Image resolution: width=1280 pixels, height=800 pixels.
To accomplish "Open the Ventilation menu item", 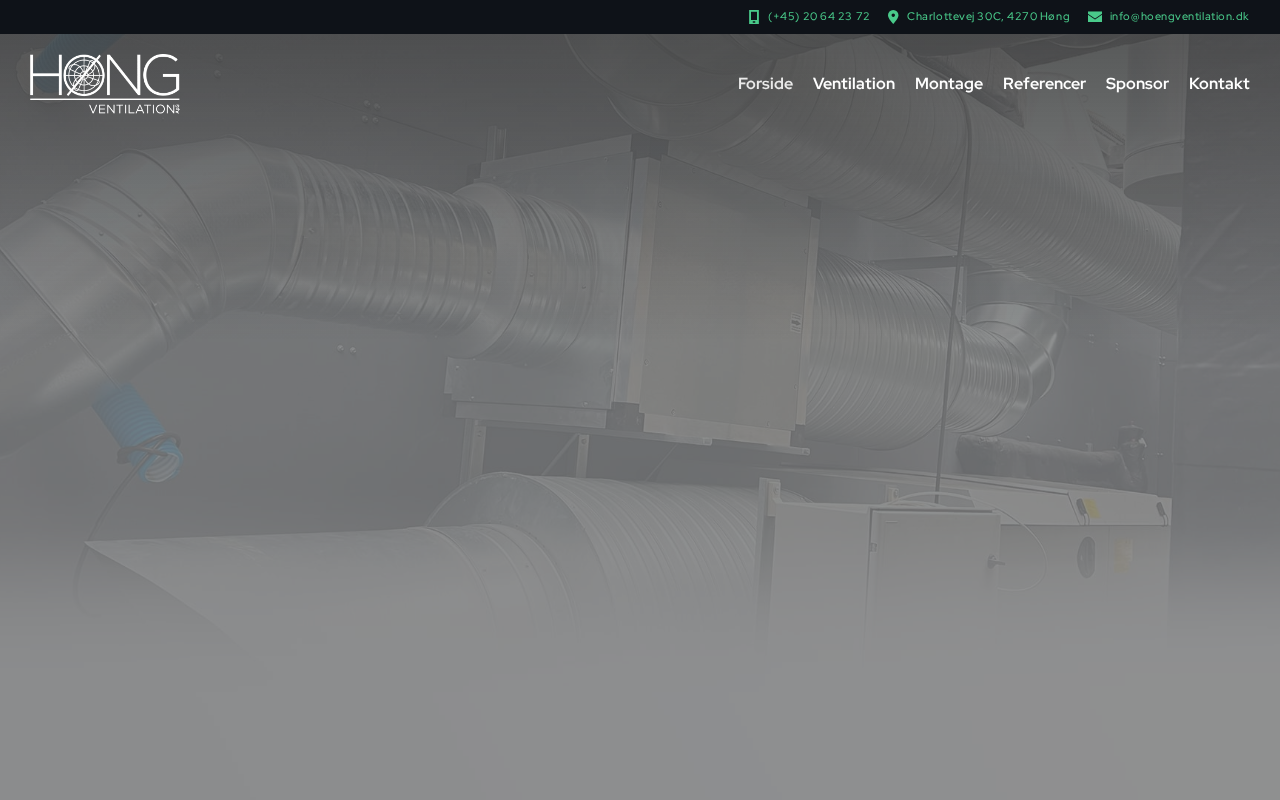I will coord(854,84).
